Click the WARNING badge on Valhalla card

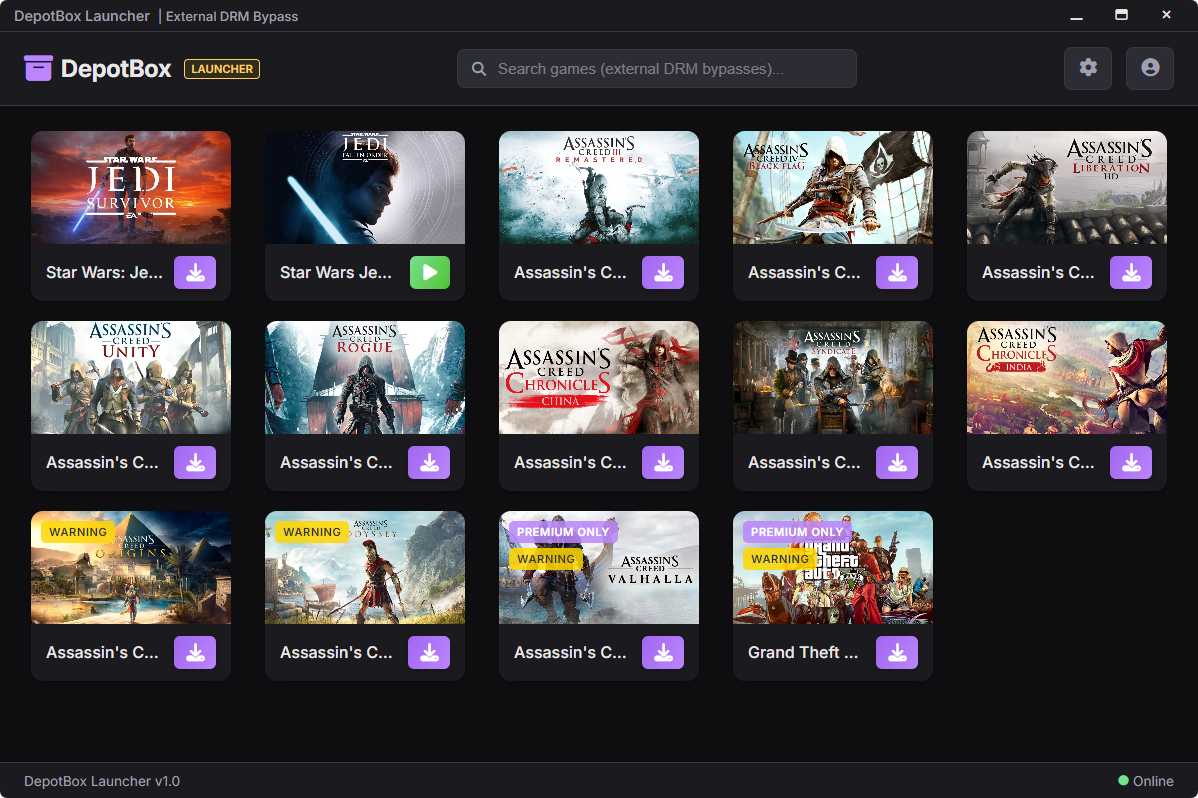click(546, 560)
